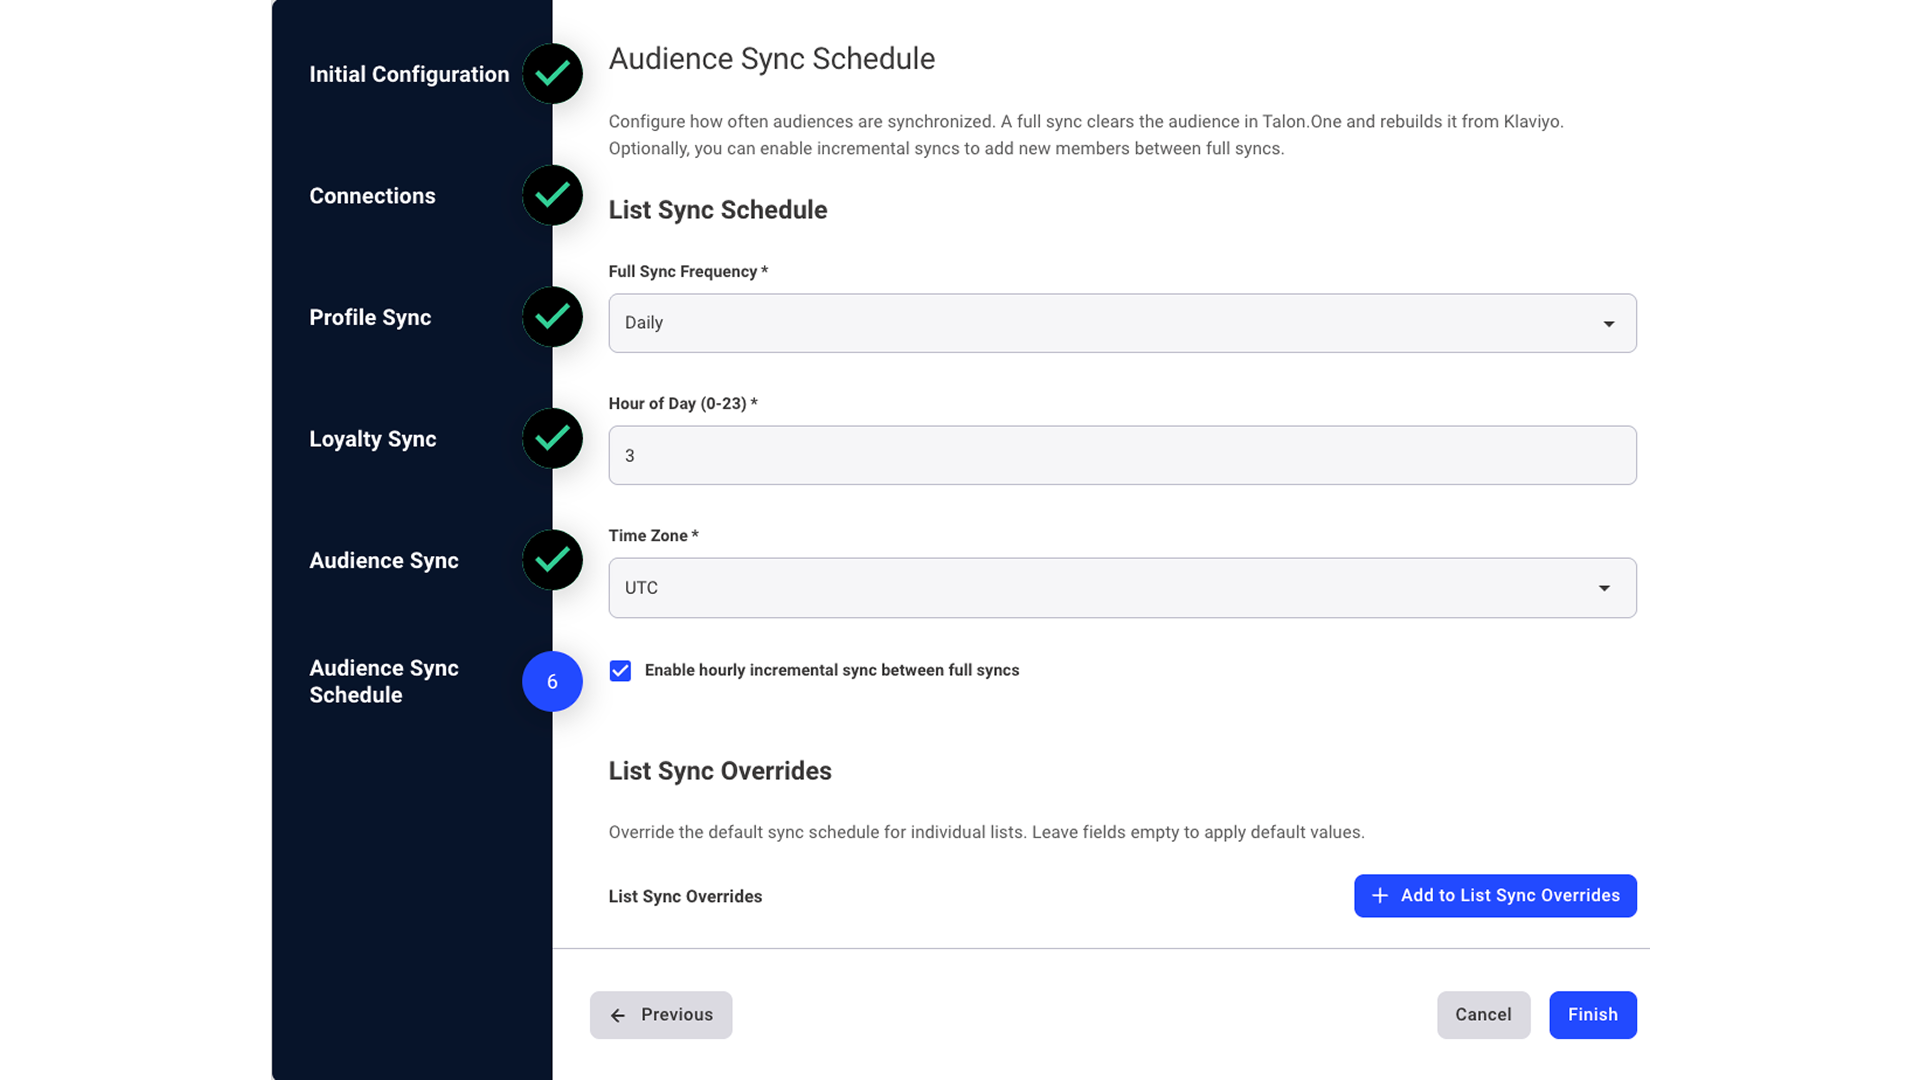
Task: Click the 'Override the default sync schedule' description text
Action: (x=986, y=832)
